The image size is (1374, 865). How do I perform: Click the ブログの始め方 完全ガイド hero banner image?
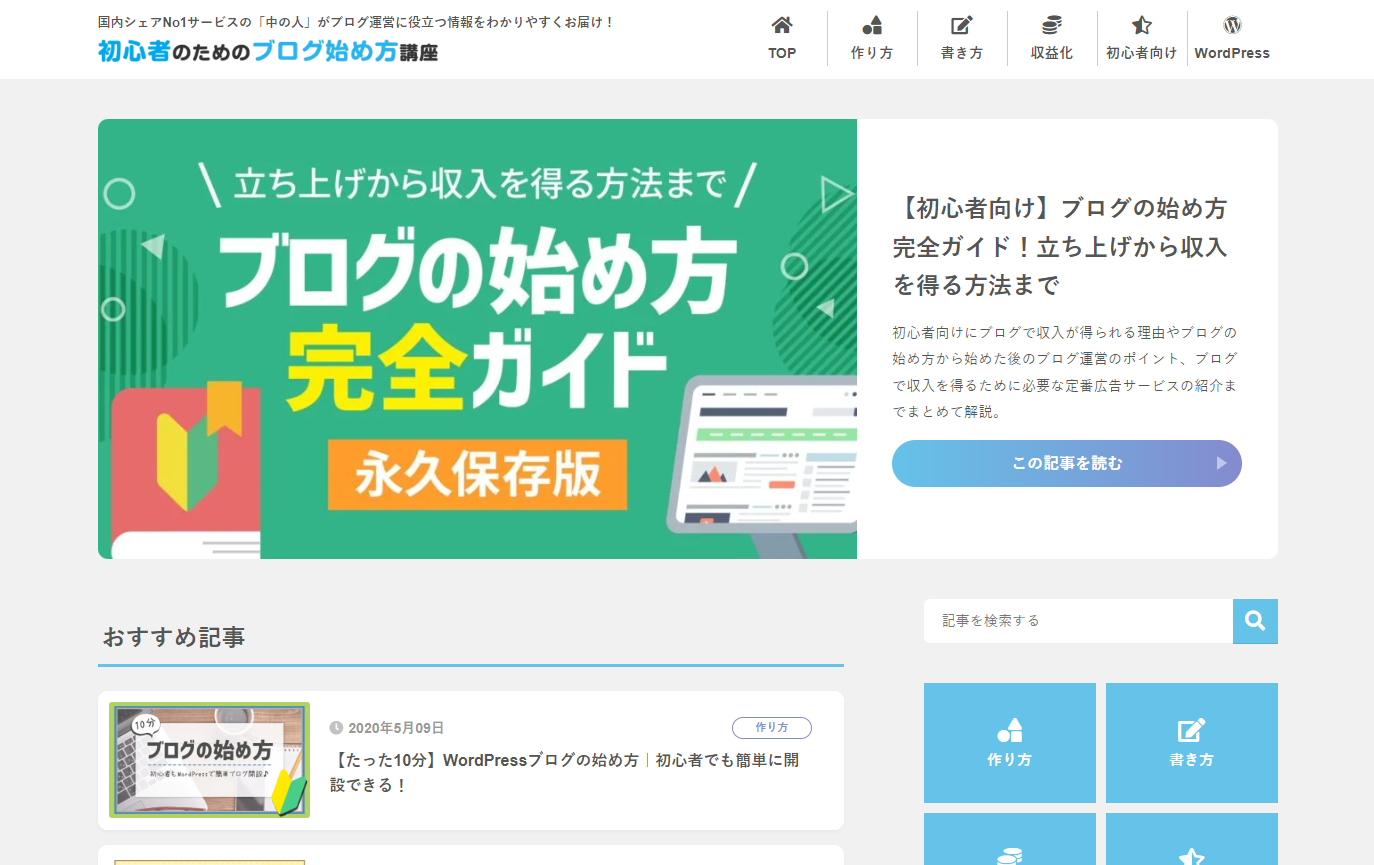(x=477, y=339)
